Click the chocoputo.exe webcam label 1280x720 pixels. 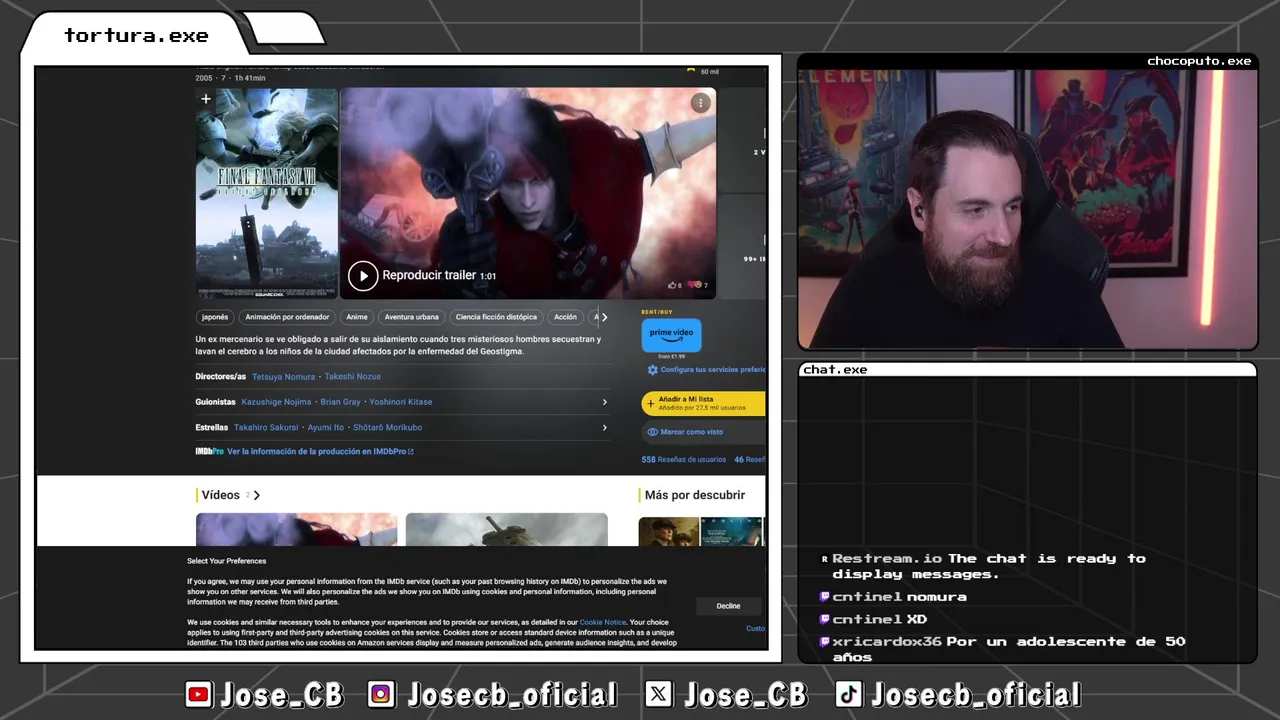click(1199, 61)
